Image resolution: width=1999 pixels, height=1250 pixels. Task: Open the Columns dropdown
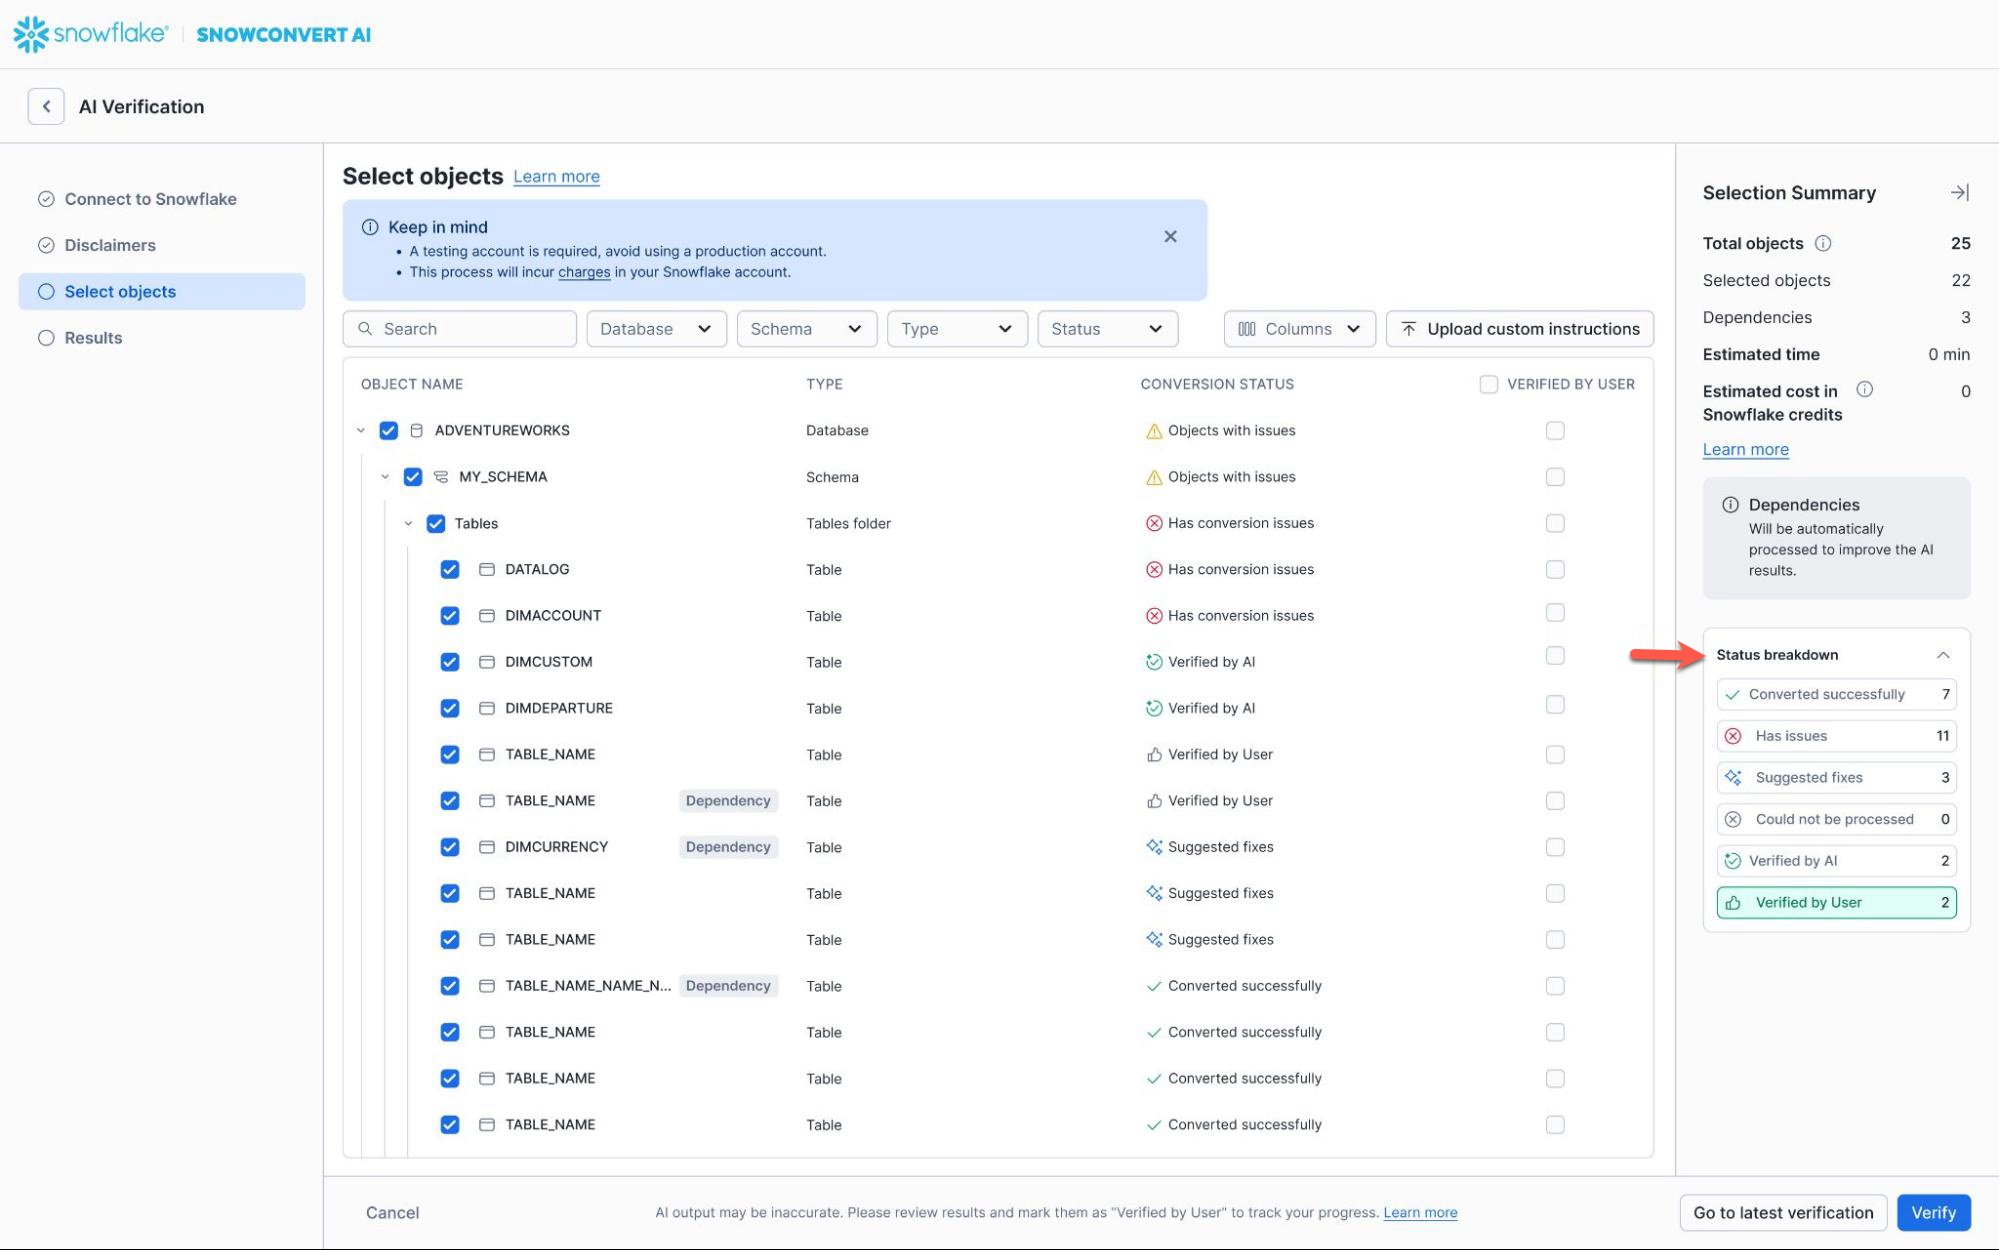(1298, 329)
